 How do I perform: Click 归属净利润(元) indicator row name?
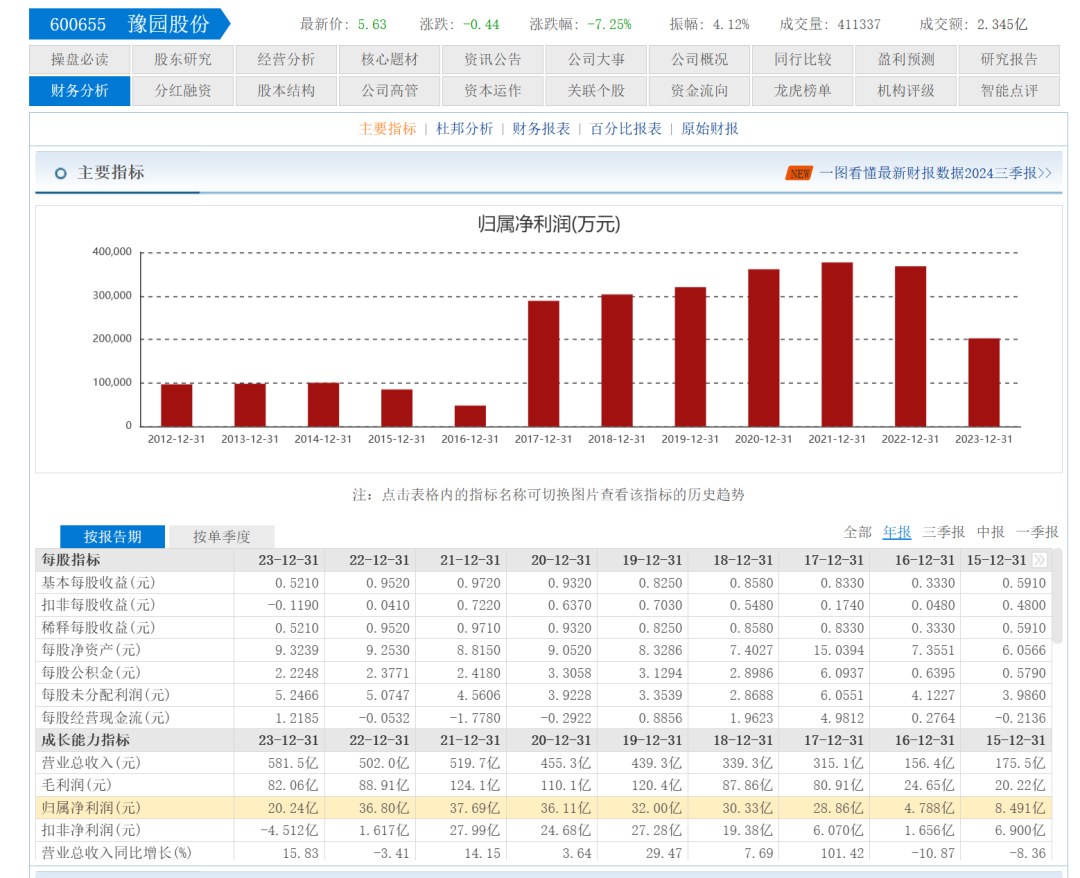(92, 808)
